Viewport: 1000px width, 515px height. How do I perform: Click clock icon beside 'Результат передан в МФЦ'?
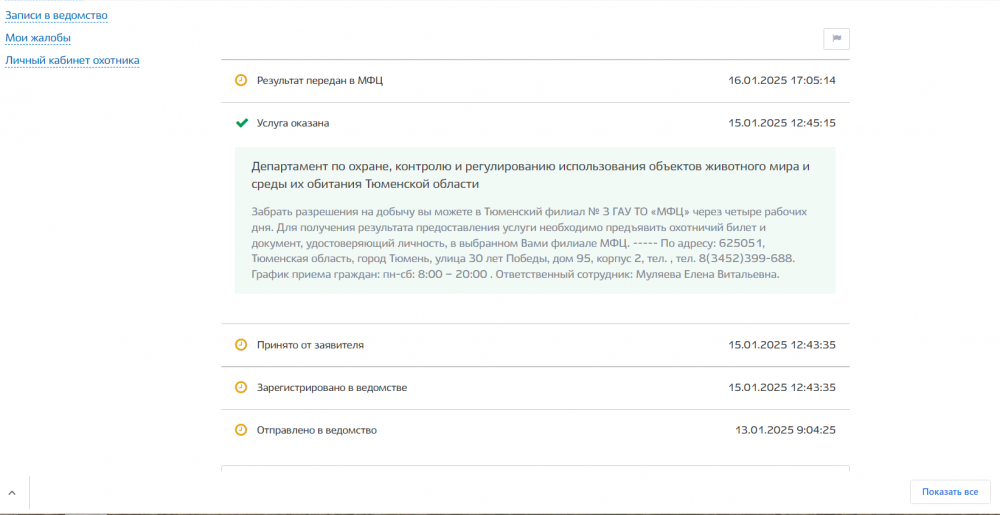pos(241,80)
